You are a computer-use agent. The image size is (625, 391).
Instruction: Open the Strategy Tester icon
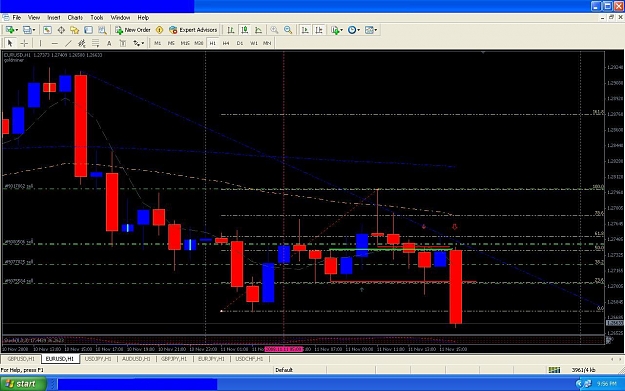(102, 30)
